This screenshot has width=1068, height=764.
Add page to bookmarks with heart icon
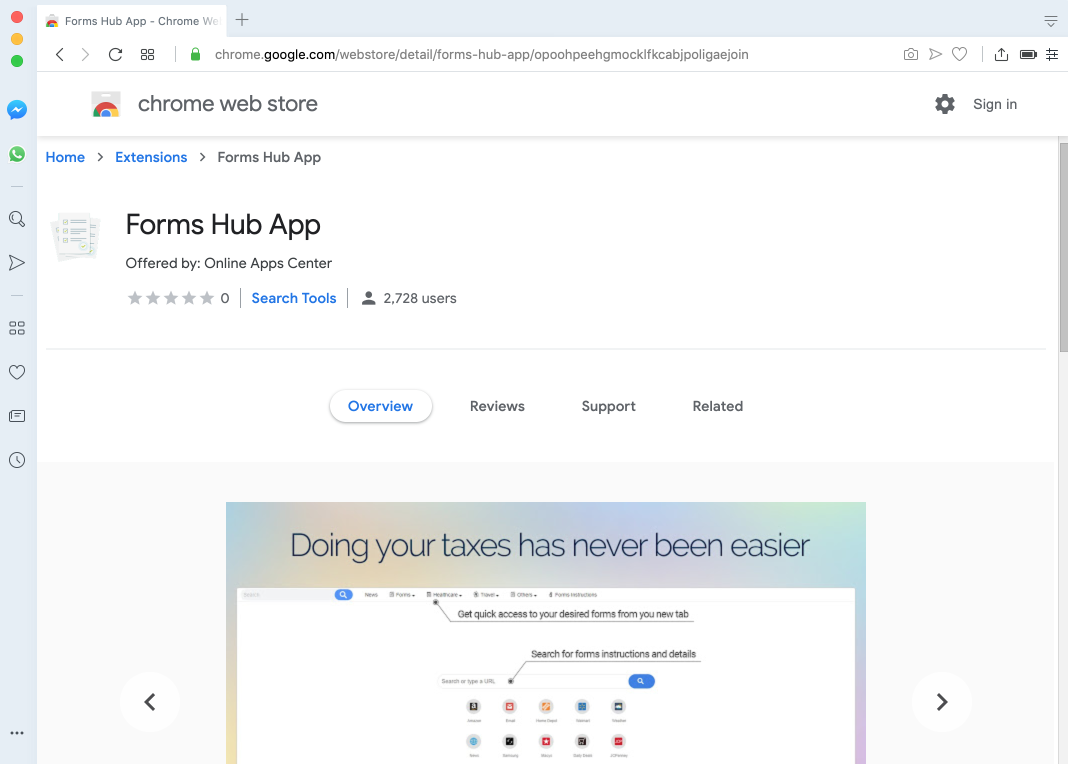point(959,55)
